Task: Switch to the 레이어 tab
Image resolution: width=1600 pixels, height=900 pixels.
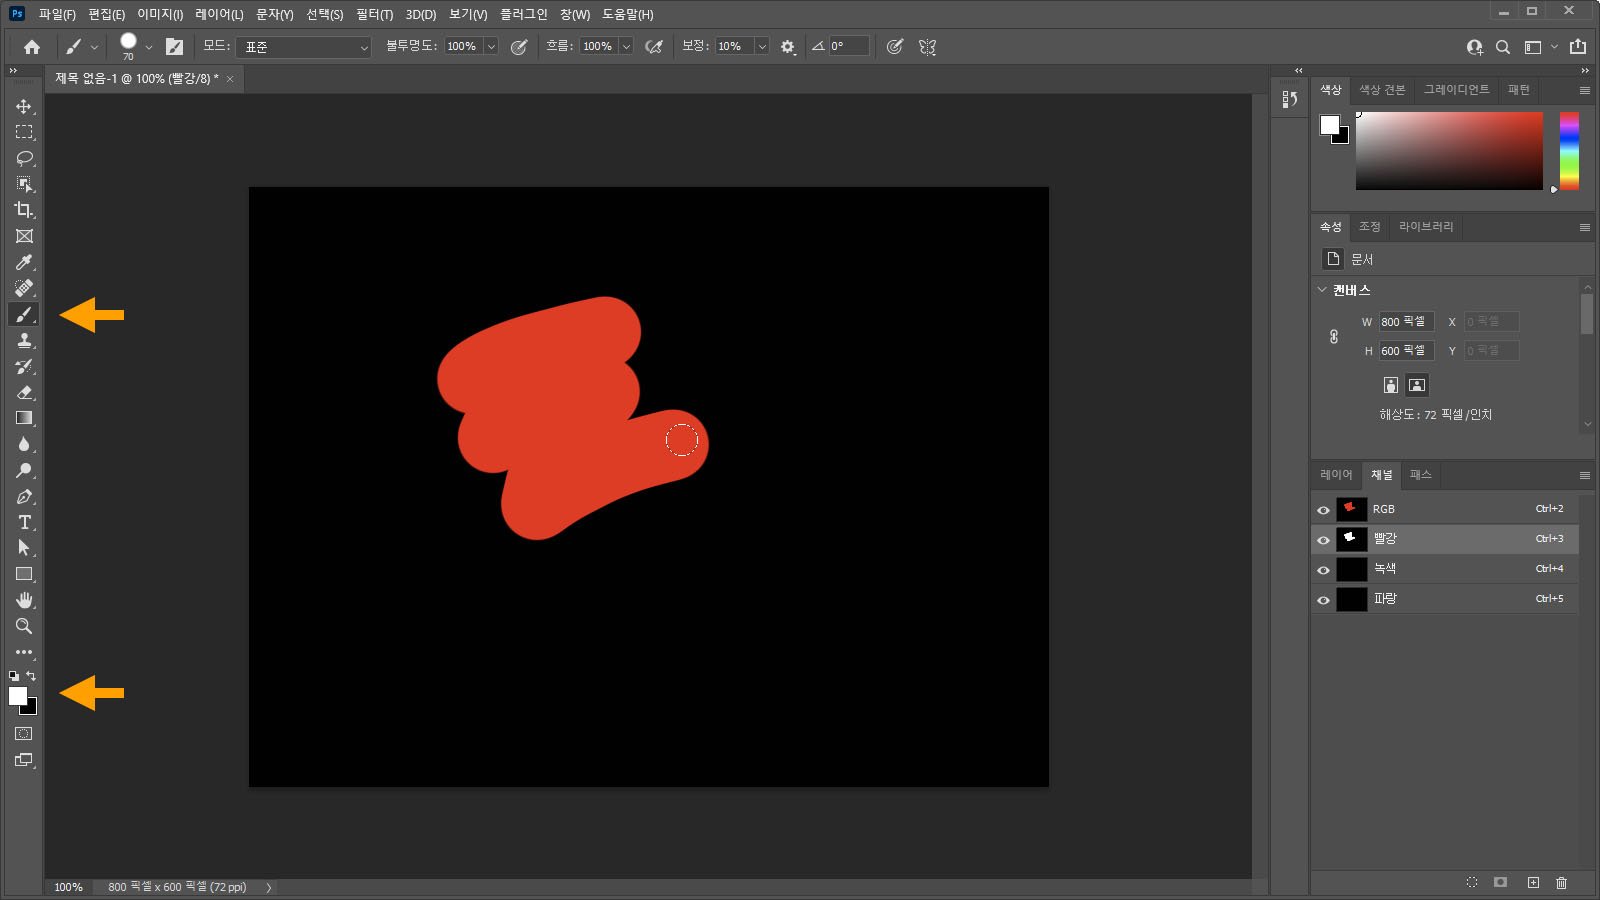Action: pos(1336,474)
